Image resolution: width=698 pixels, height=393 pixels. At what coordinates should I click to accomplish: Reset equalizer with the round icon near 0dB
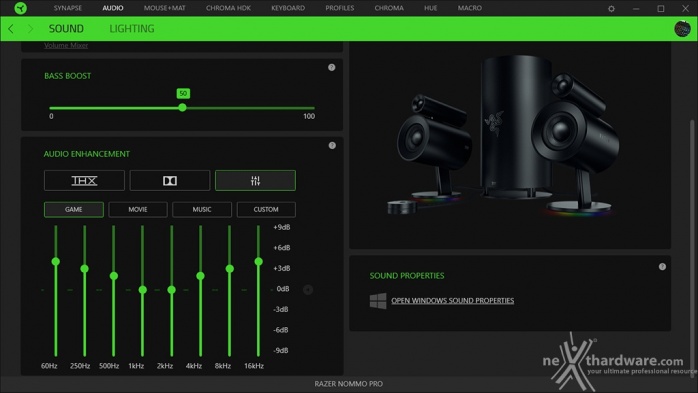click(x=308, y=290)
